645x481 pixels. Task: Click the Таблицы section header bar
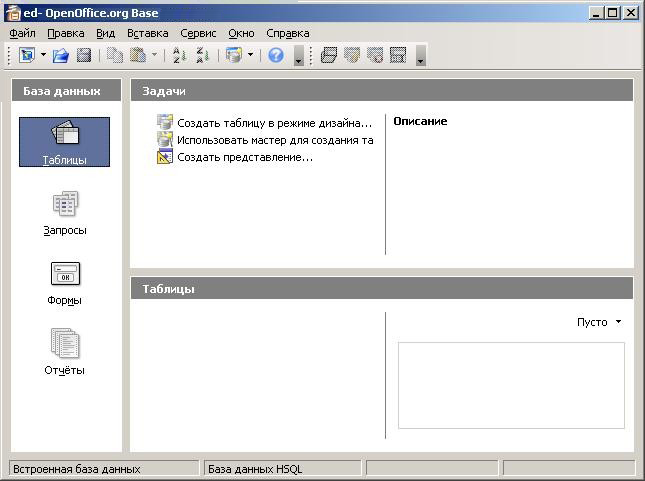[x=382, y=288]
